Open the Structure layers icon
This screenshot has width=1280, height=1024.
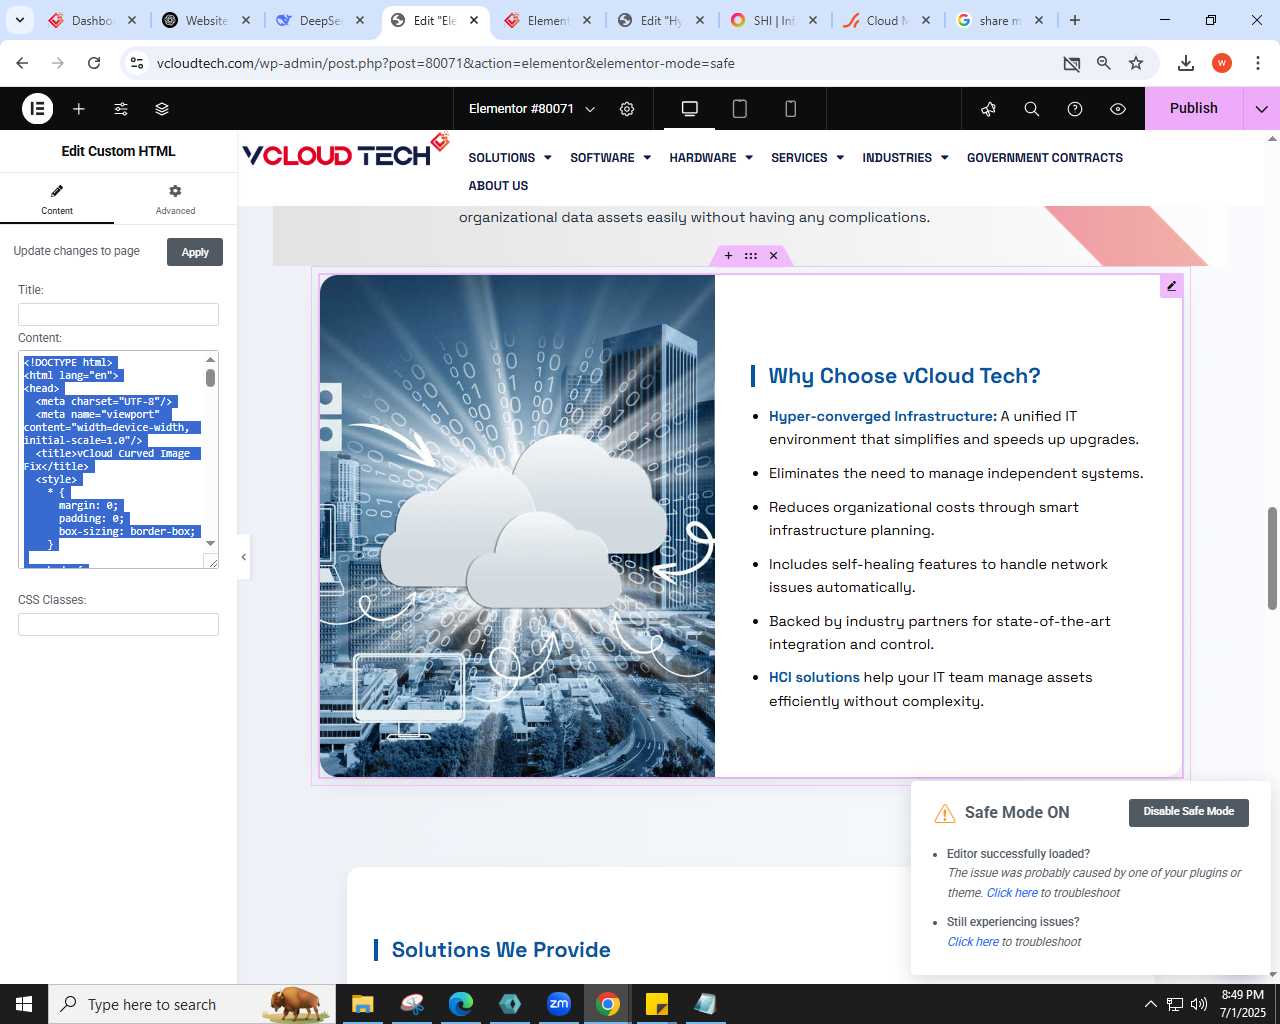coord(162,109)
